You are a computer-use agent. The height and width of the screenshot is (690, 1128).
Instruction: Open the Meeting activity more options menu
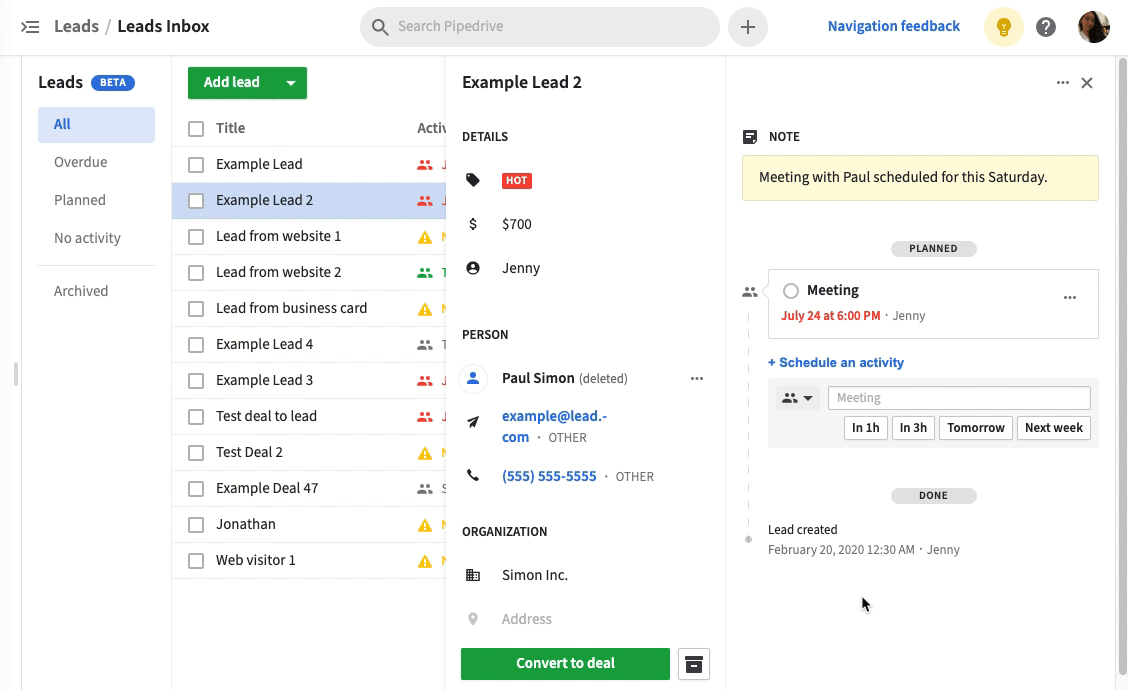(1070, 298)
